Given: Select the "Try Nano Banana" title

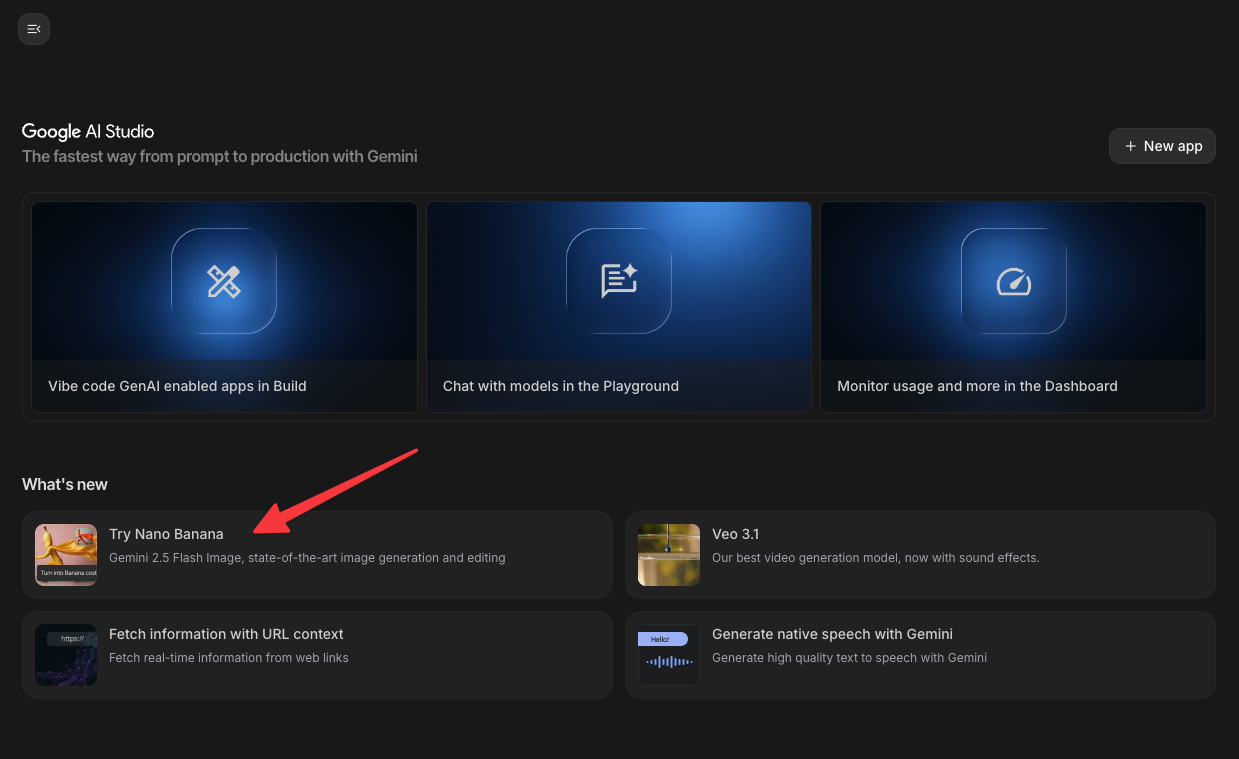Looking at the screenshot, I should click(x=166, y=534).
